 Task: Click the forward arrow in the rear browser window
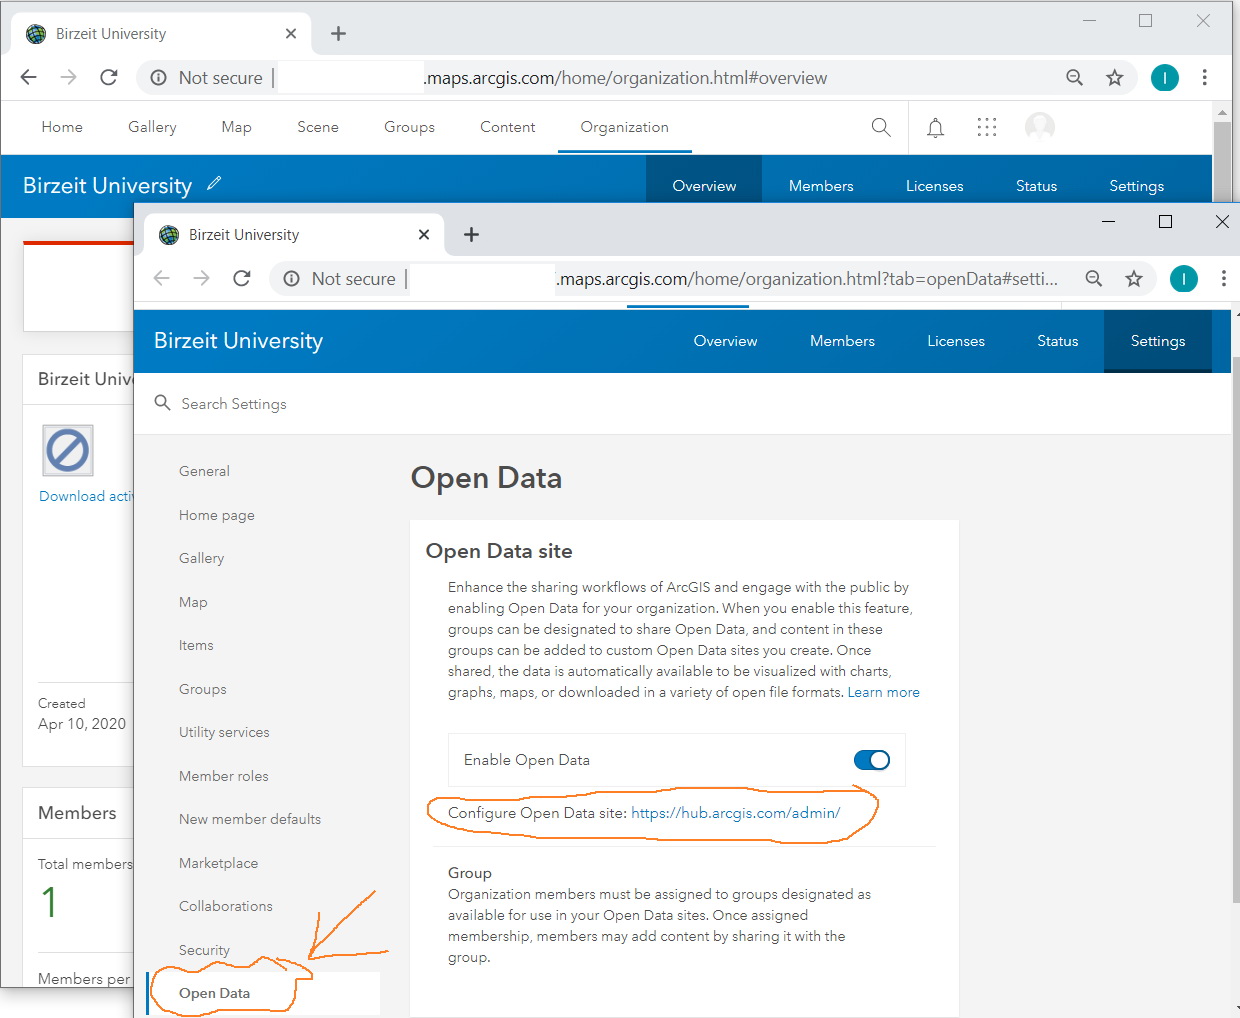68,77
